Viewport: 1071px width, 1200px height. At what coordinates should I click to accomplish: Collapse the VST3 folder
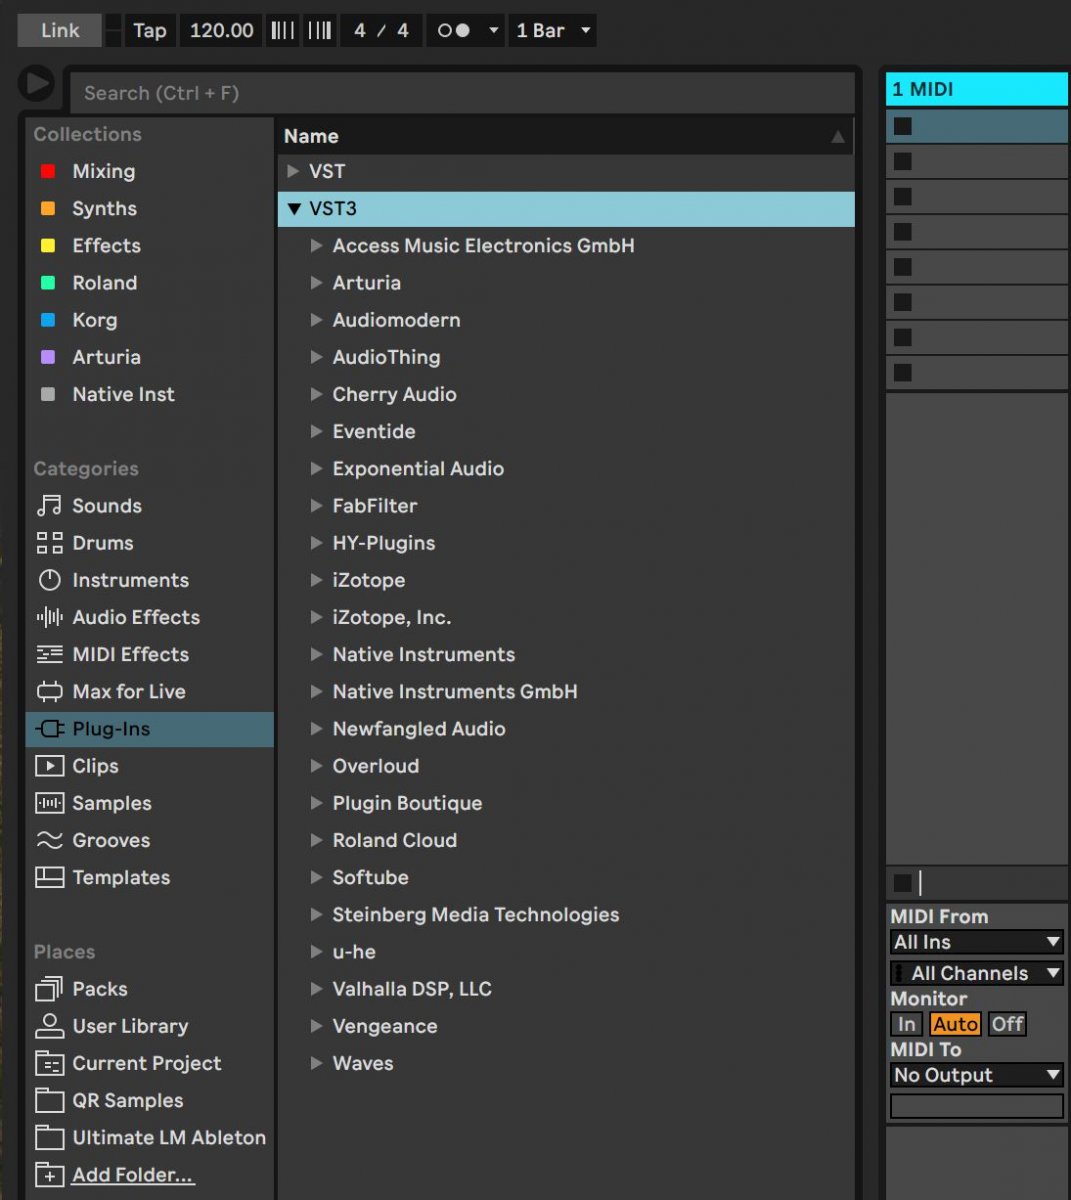294,209
